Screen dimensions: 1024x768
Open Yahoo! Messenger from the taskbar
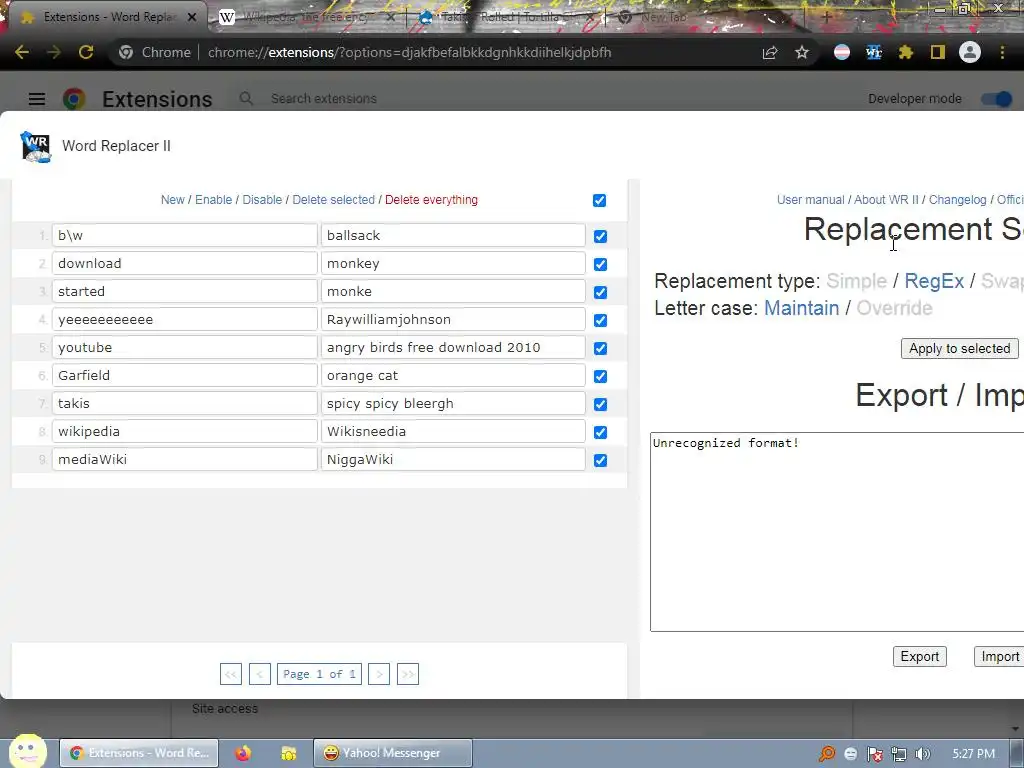click(392, 753)
